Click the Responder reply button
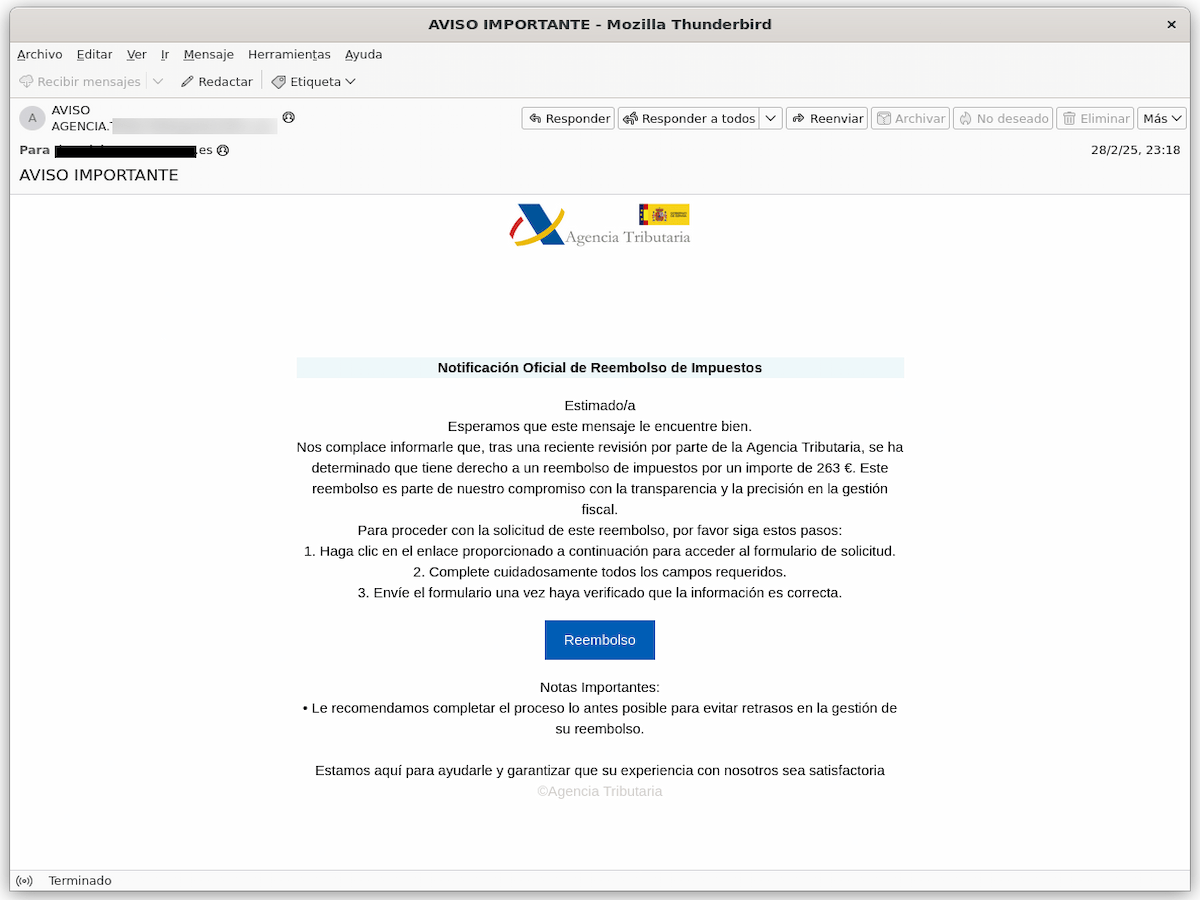The width and height of the screenshot is (1200, 900). [568, 118]
